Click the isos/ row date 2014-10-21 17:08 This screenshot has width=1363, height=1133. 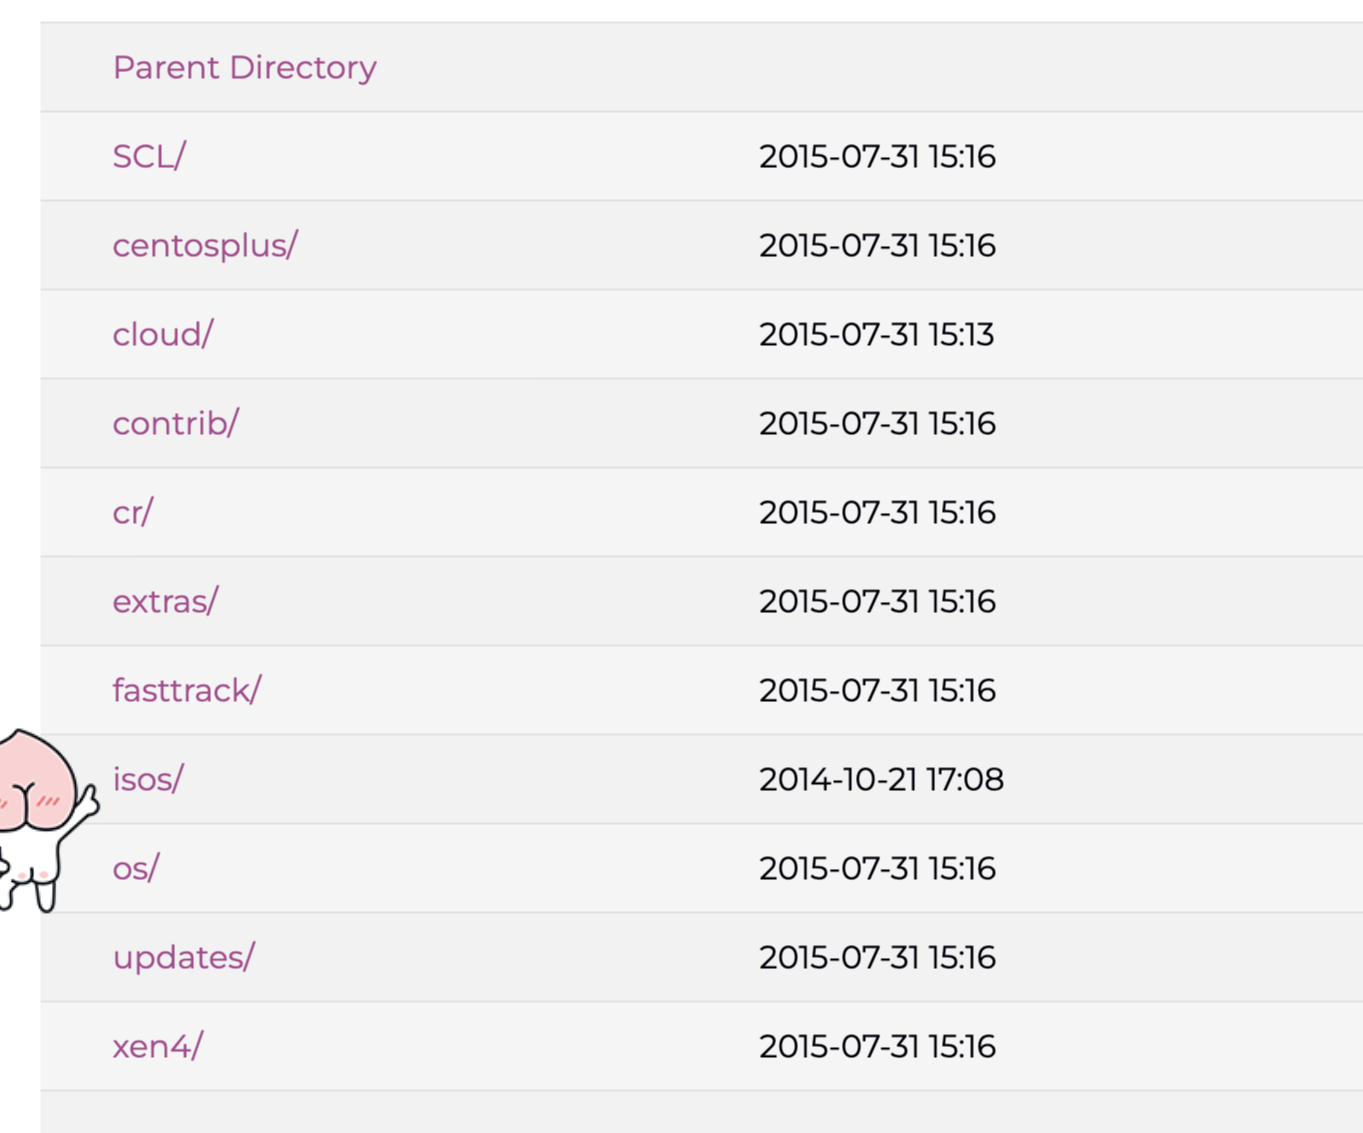(881, 779)
